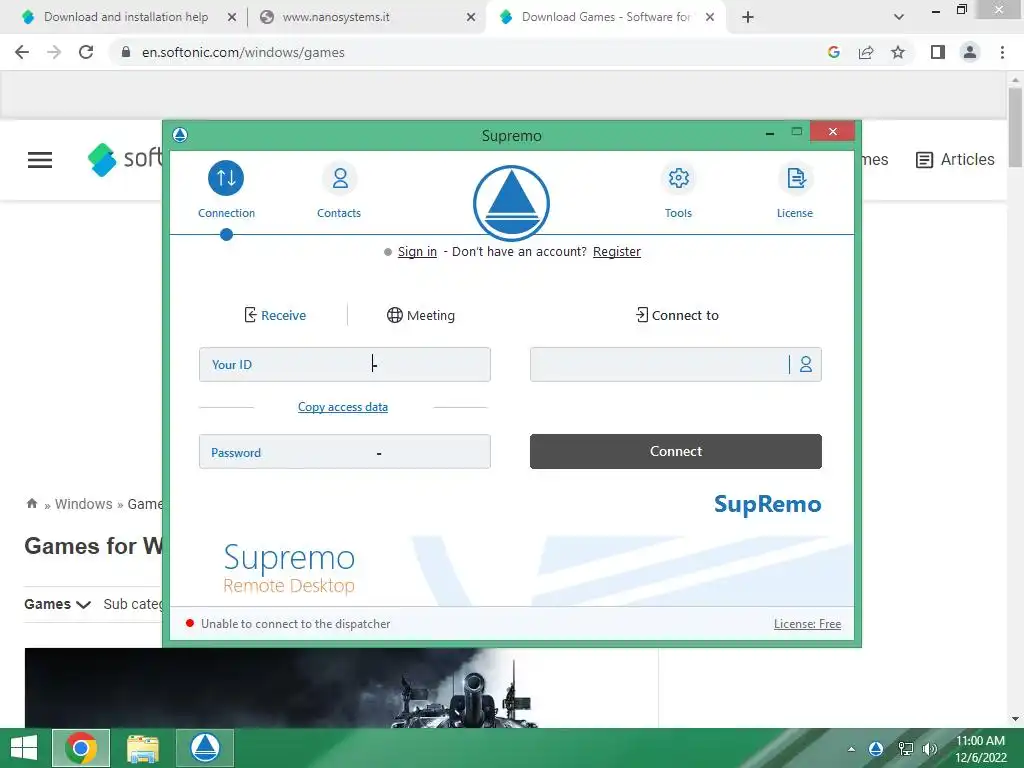Go forward in Chrome
This screenshot has width=1024, height=768.
[x=54, y=52]
